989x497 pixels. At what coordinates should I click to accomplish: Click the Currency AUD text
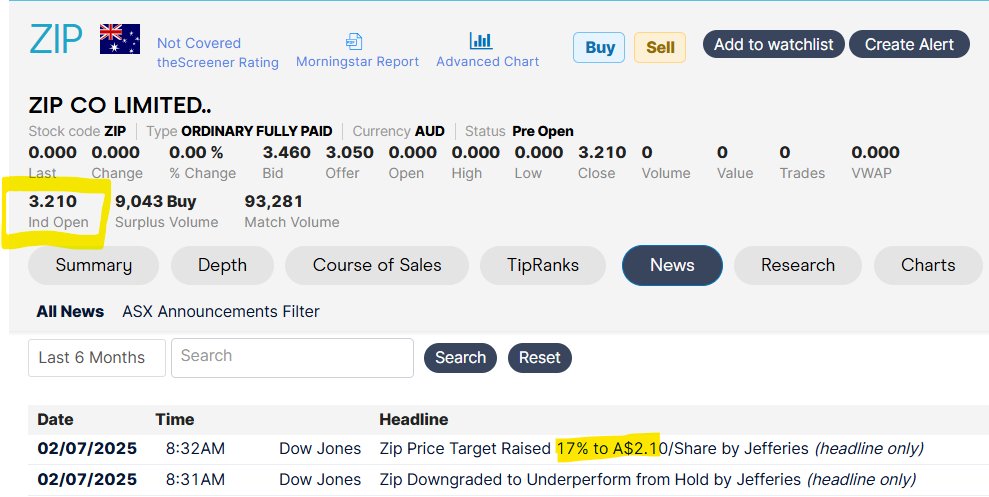click(399, 131)
